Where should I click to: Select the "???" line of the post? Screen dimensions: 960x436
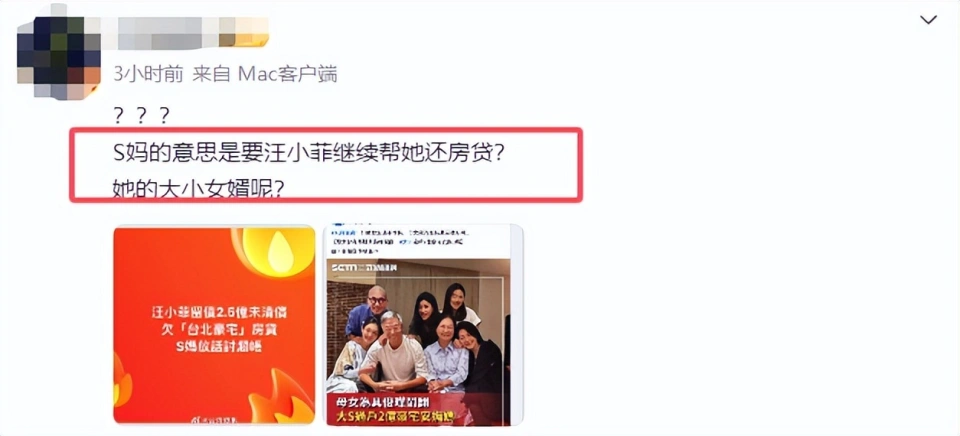point(141,114)
